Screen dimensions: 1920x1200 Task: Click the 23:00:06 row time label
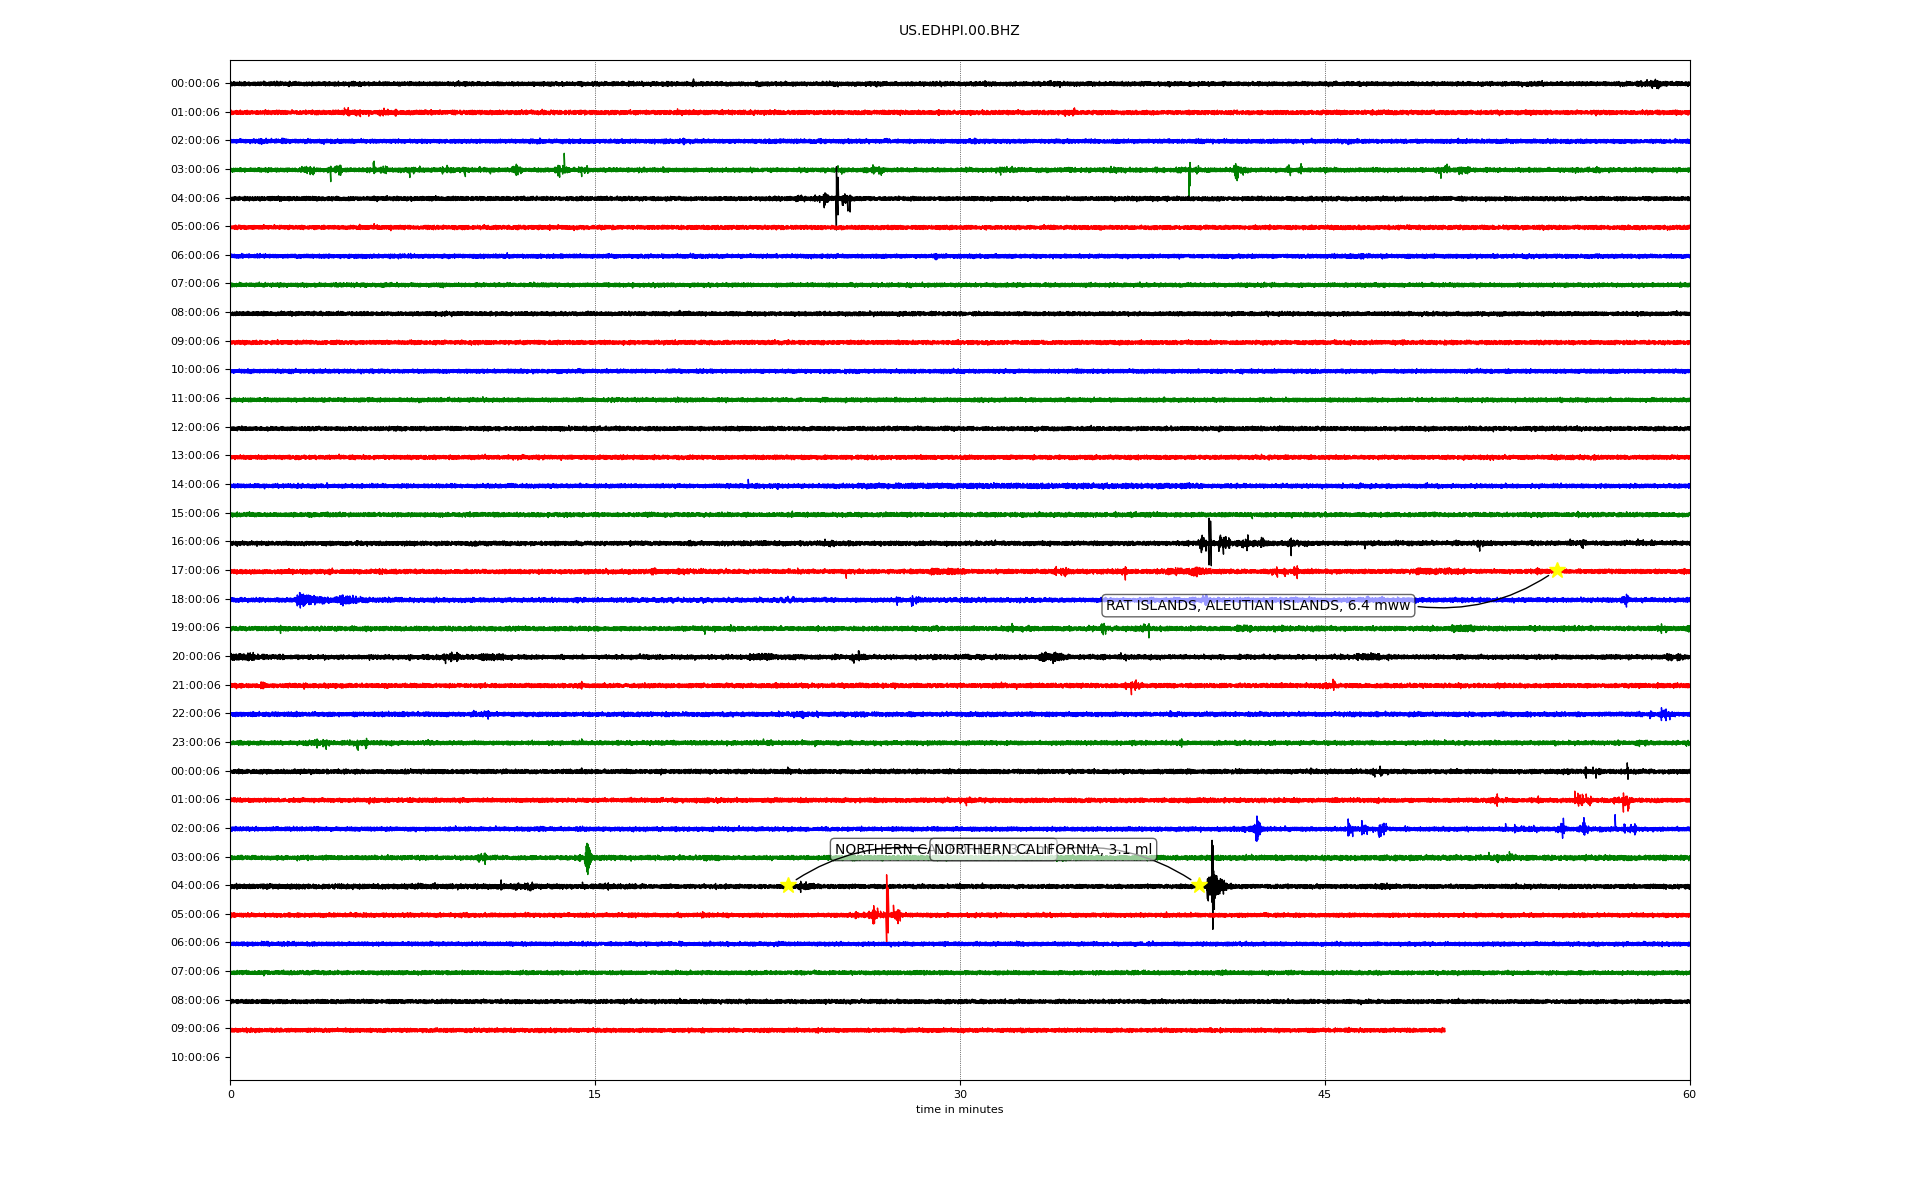pos(195,743)
